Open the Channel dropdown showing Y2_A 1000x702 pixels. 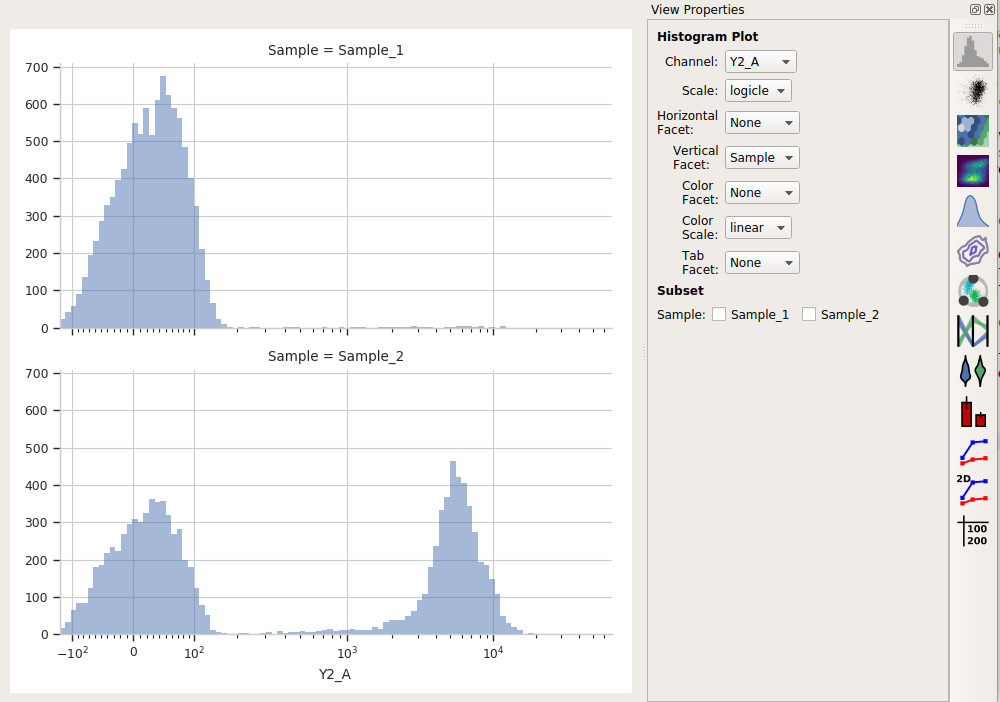click(760, 62)
